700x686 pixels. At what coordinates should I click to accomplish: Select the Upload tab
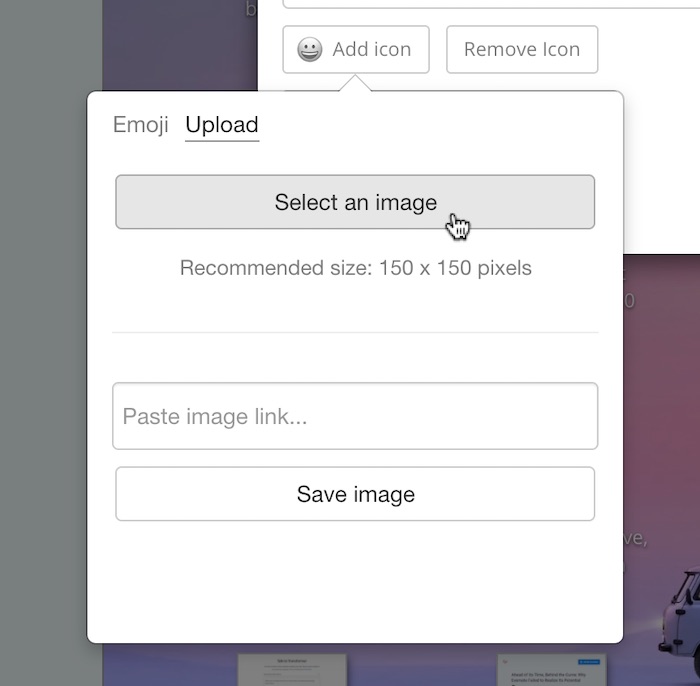[222, 125]
